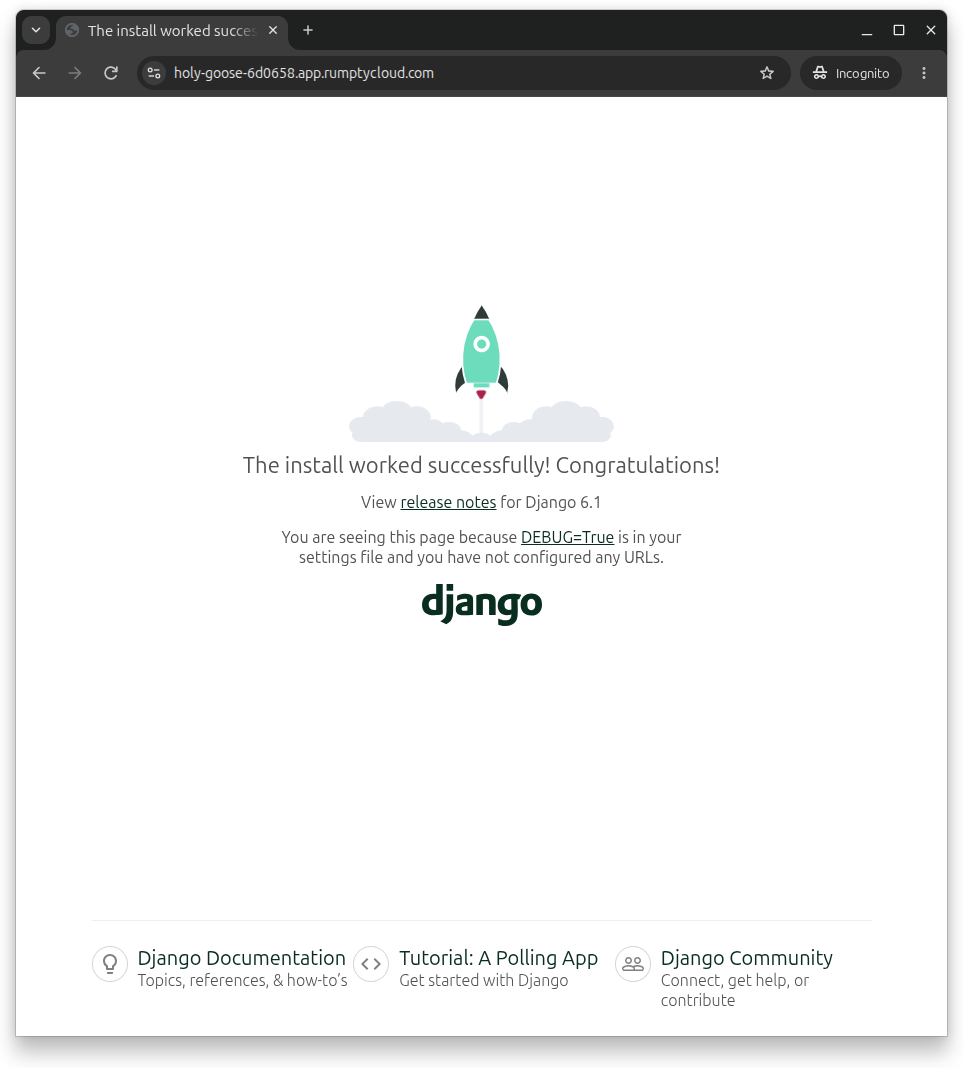
Task: Open the DEBUG=True link
Action: tap(567, 537)
